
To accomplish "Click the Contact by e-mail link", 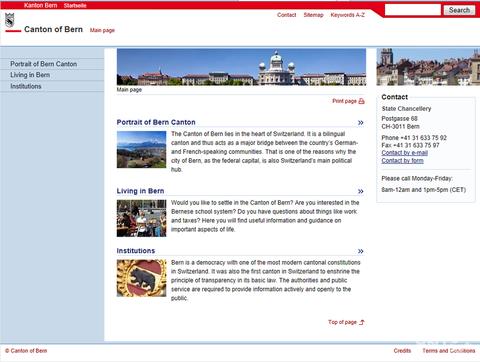I will pos(404,153).
